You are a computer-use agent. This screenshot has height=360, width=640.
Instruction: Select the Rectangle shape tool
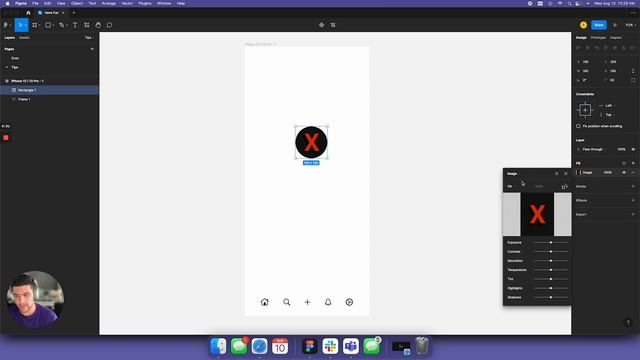[x=48, y=25]
